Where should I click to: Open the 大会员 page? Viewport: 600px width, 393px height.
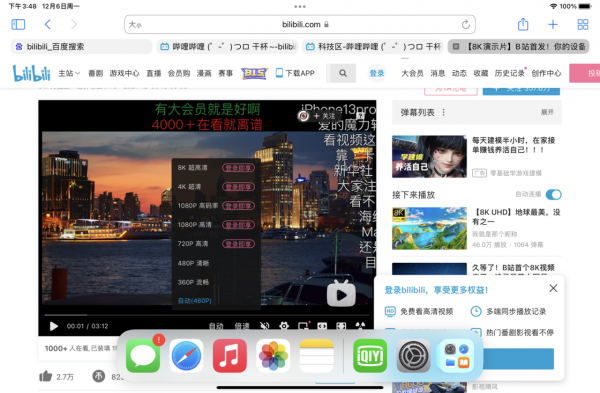412,73
